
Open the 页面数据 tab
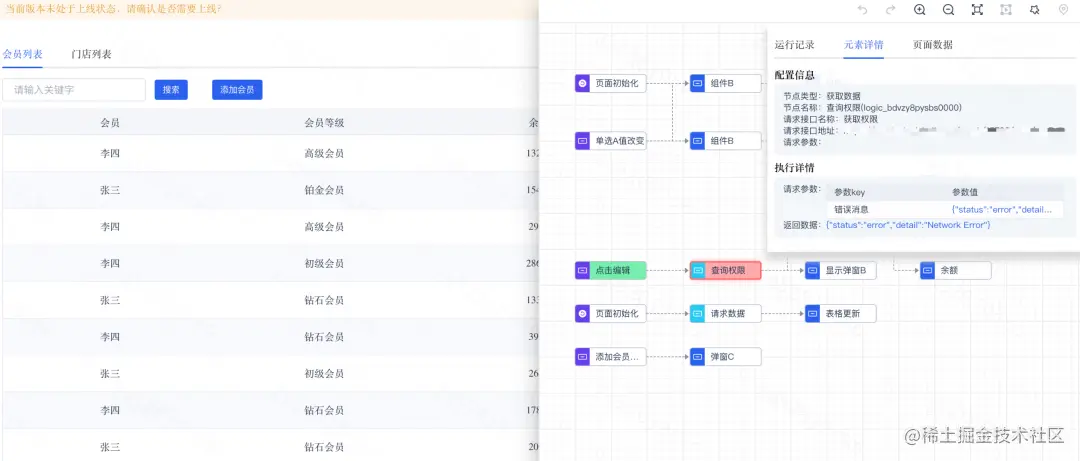click(933, 45)
